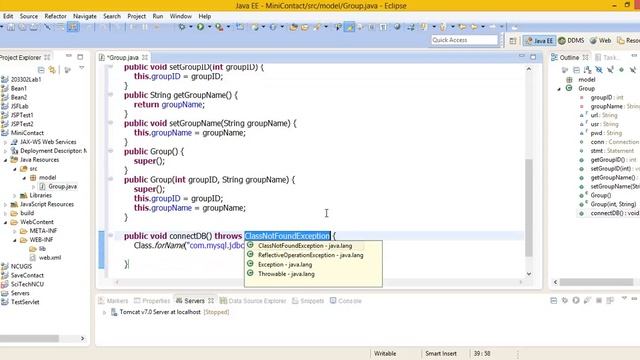
Task: Toggle Mark Occurrences in the toolbar
Action: coord(349,27)
